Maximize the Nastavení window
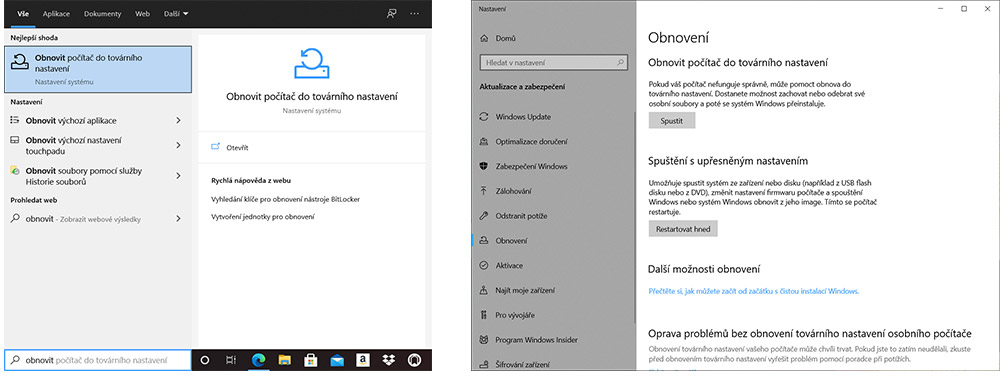 point(964,8)
